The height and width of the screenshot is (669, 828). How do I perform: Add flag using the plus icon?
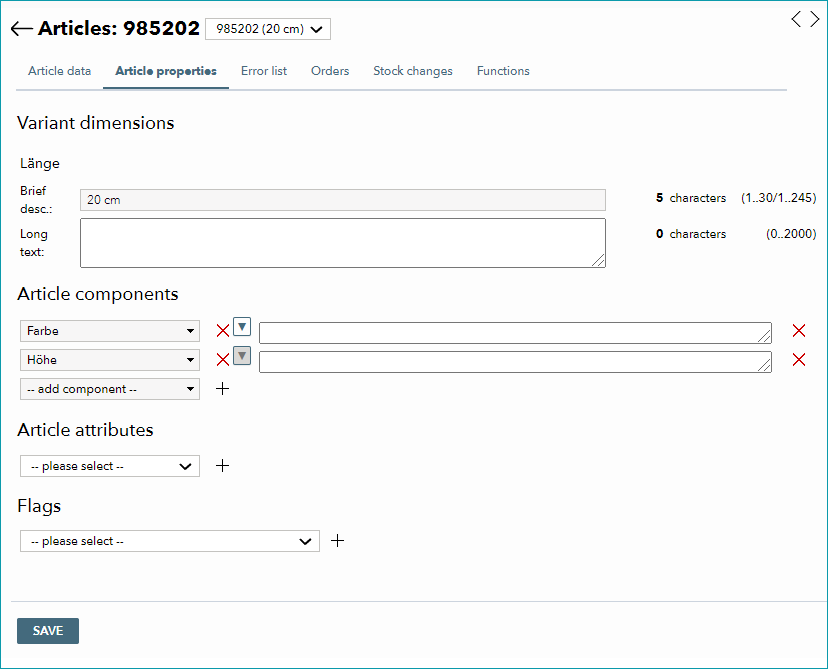coord(337,541)
